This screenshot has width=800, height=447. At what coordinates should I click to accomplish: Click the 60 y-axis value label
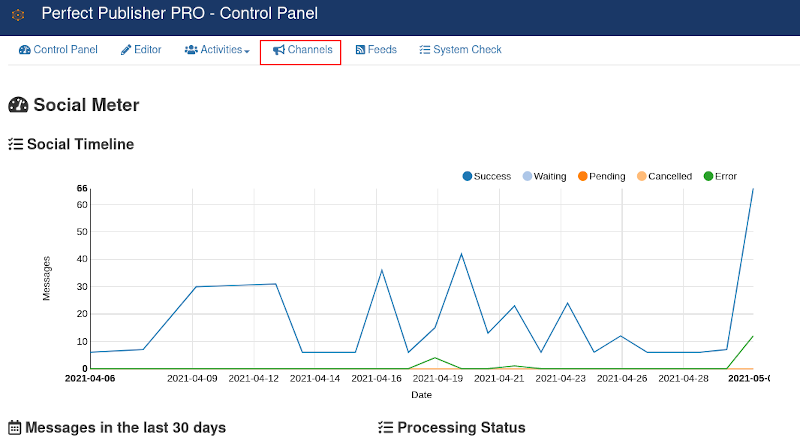[x=82, y=205]
